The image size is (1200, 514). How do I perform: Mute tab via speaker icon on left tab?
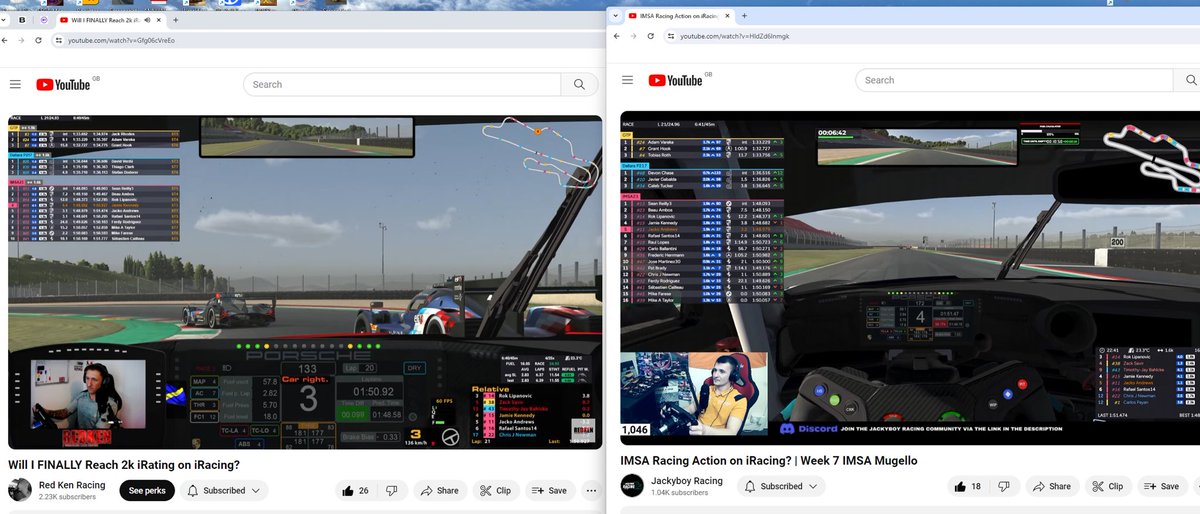point(148,20)
